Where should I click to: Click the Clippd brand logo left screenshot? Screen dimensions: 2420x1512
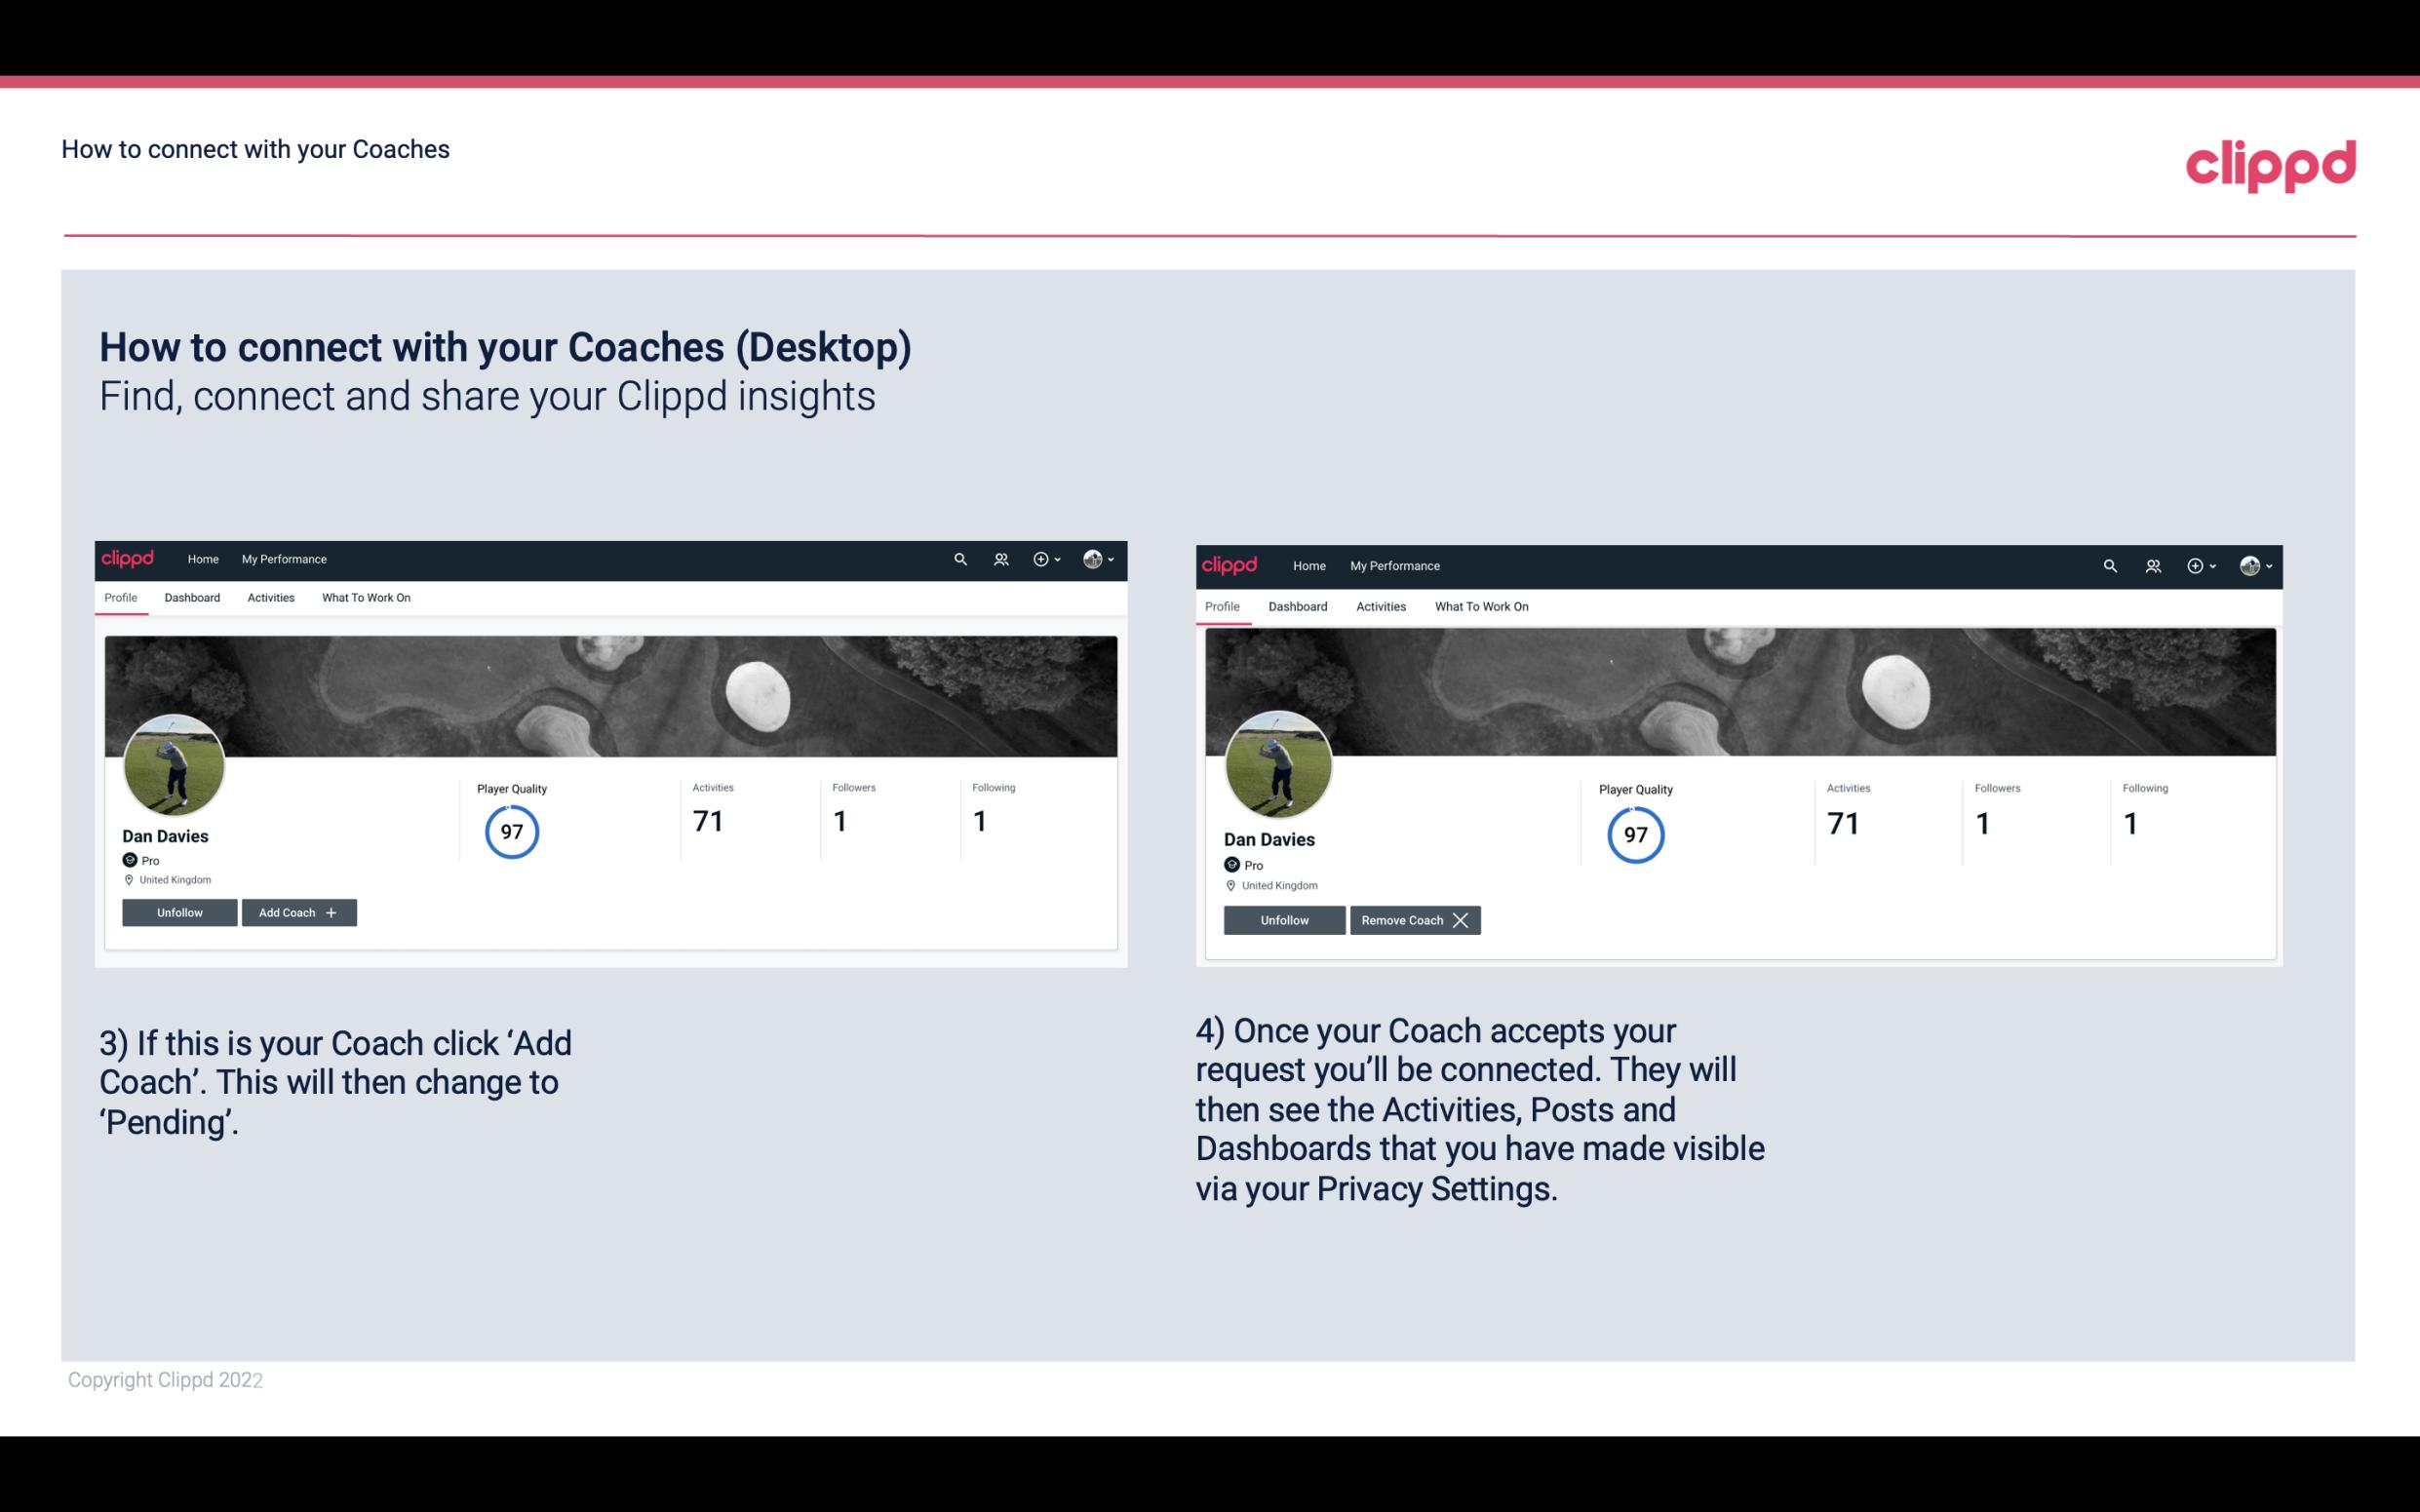[131, 558]
